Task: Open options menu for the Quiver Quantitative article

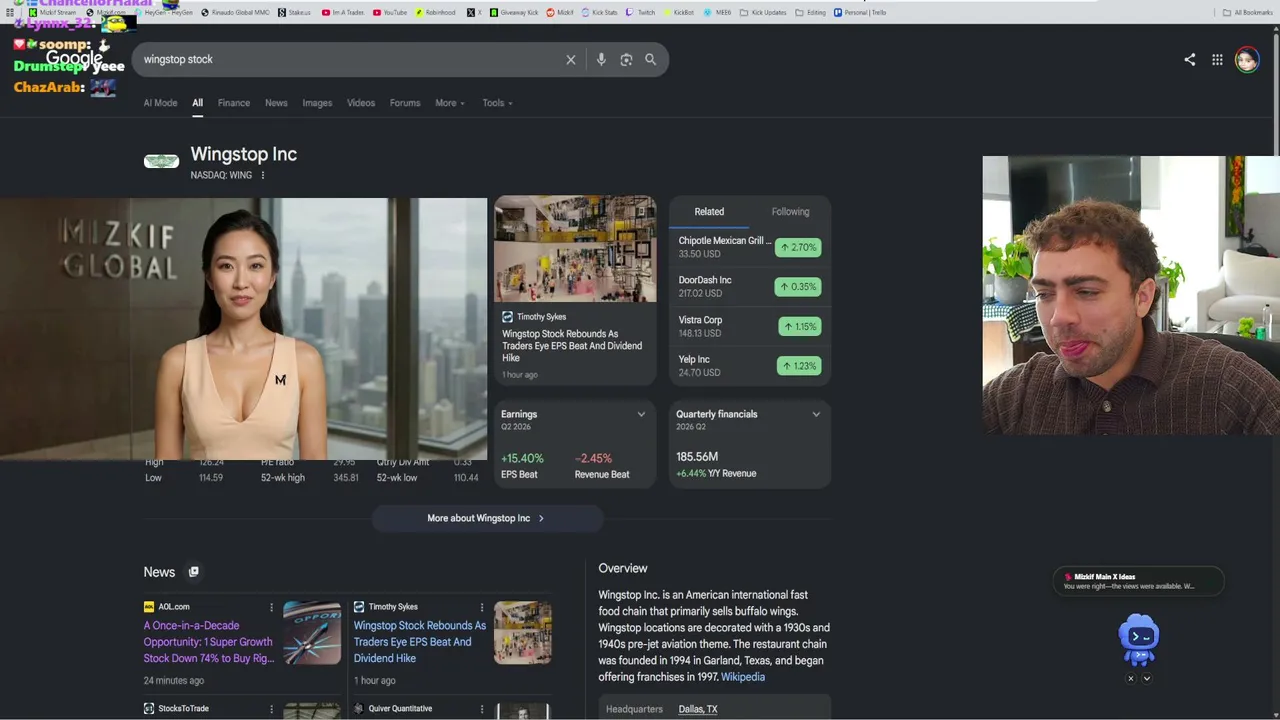Action: pyautogui.click(x=482, y=709)
